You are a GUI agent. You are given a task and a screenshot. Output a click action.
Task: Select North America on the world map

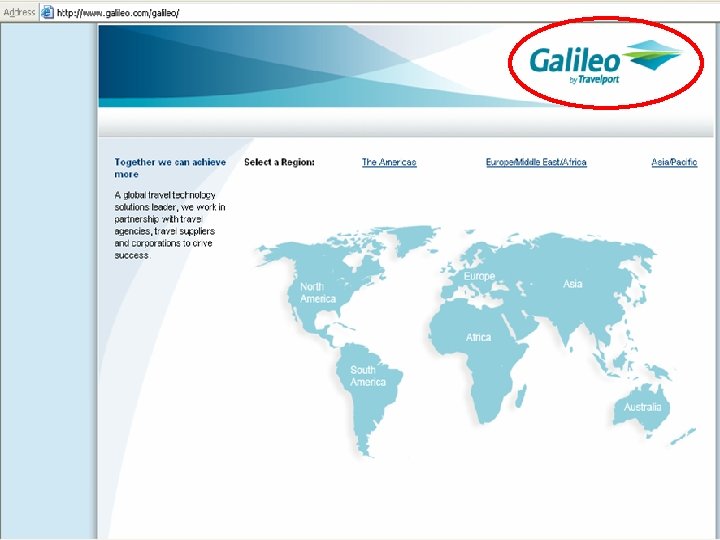click(x=318, y=292)
